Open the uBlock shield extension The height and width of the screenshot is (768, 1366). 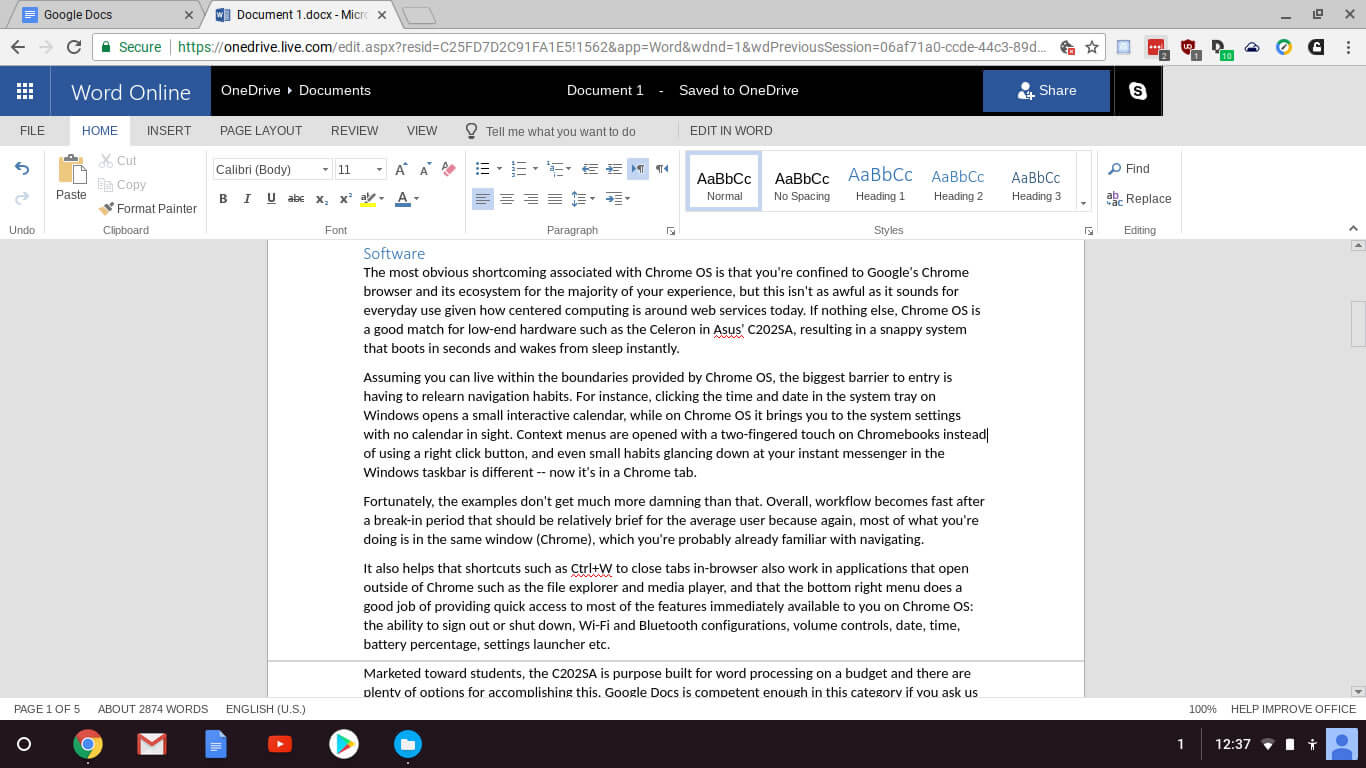1187,47
